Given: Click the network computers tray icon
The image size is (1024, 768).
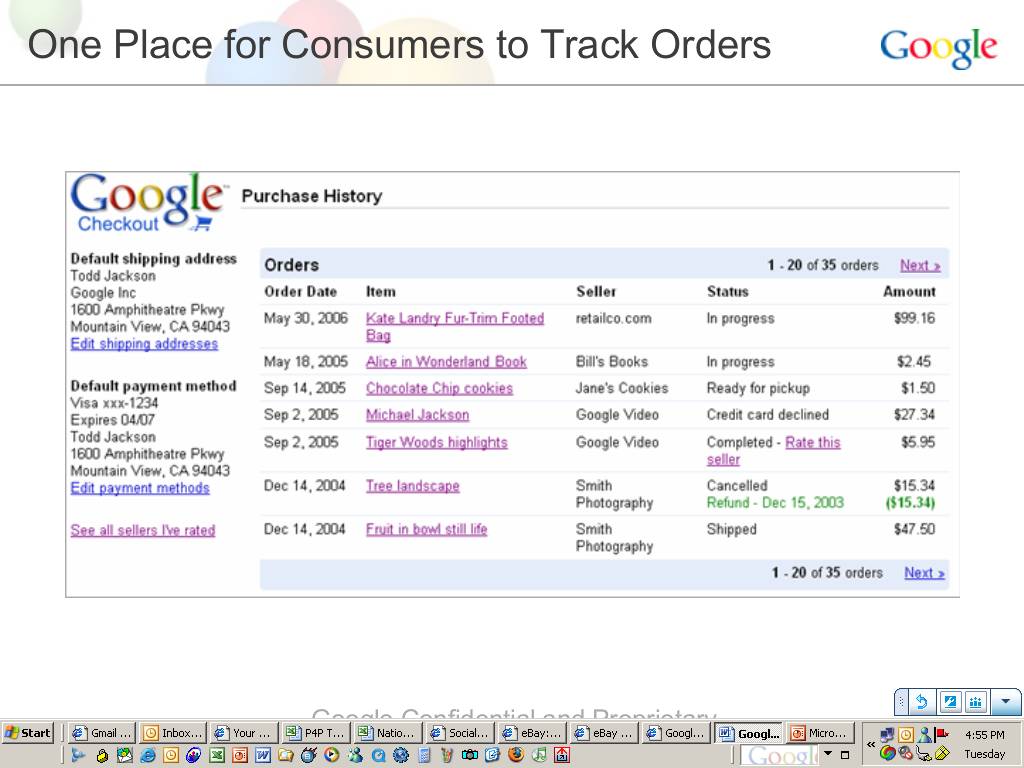Looking at the screenshot, I should [887, 735].
